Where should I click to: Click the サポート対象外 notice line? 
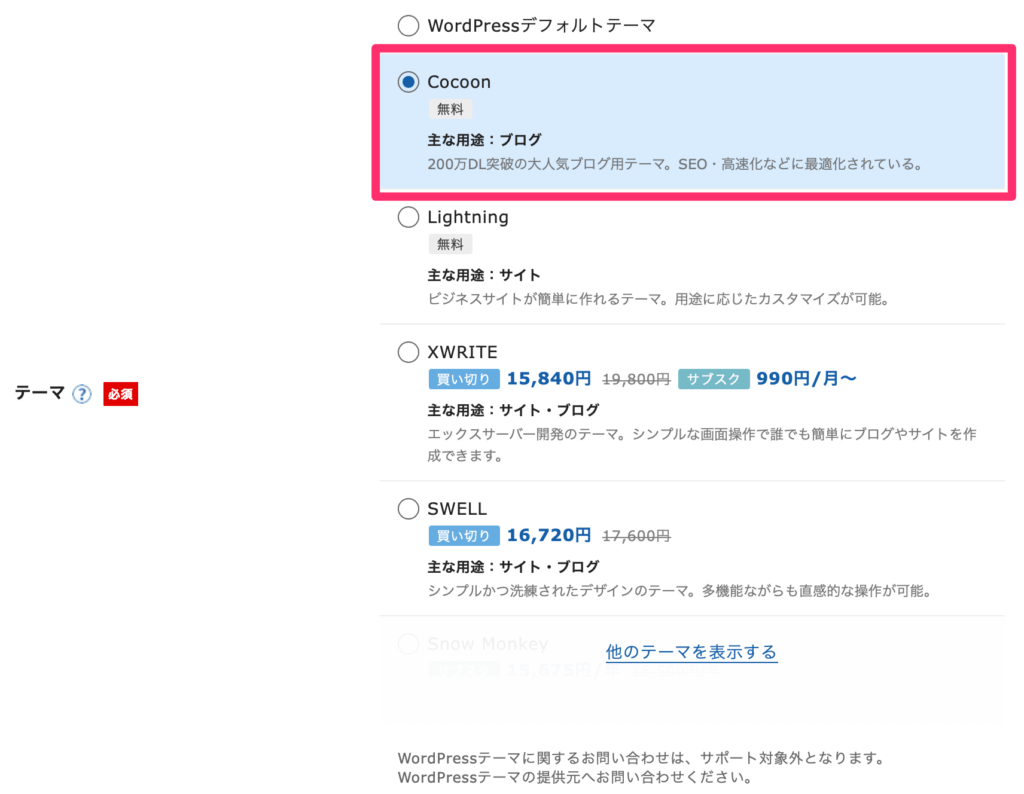pyautogui.click(x=641, y=758)
